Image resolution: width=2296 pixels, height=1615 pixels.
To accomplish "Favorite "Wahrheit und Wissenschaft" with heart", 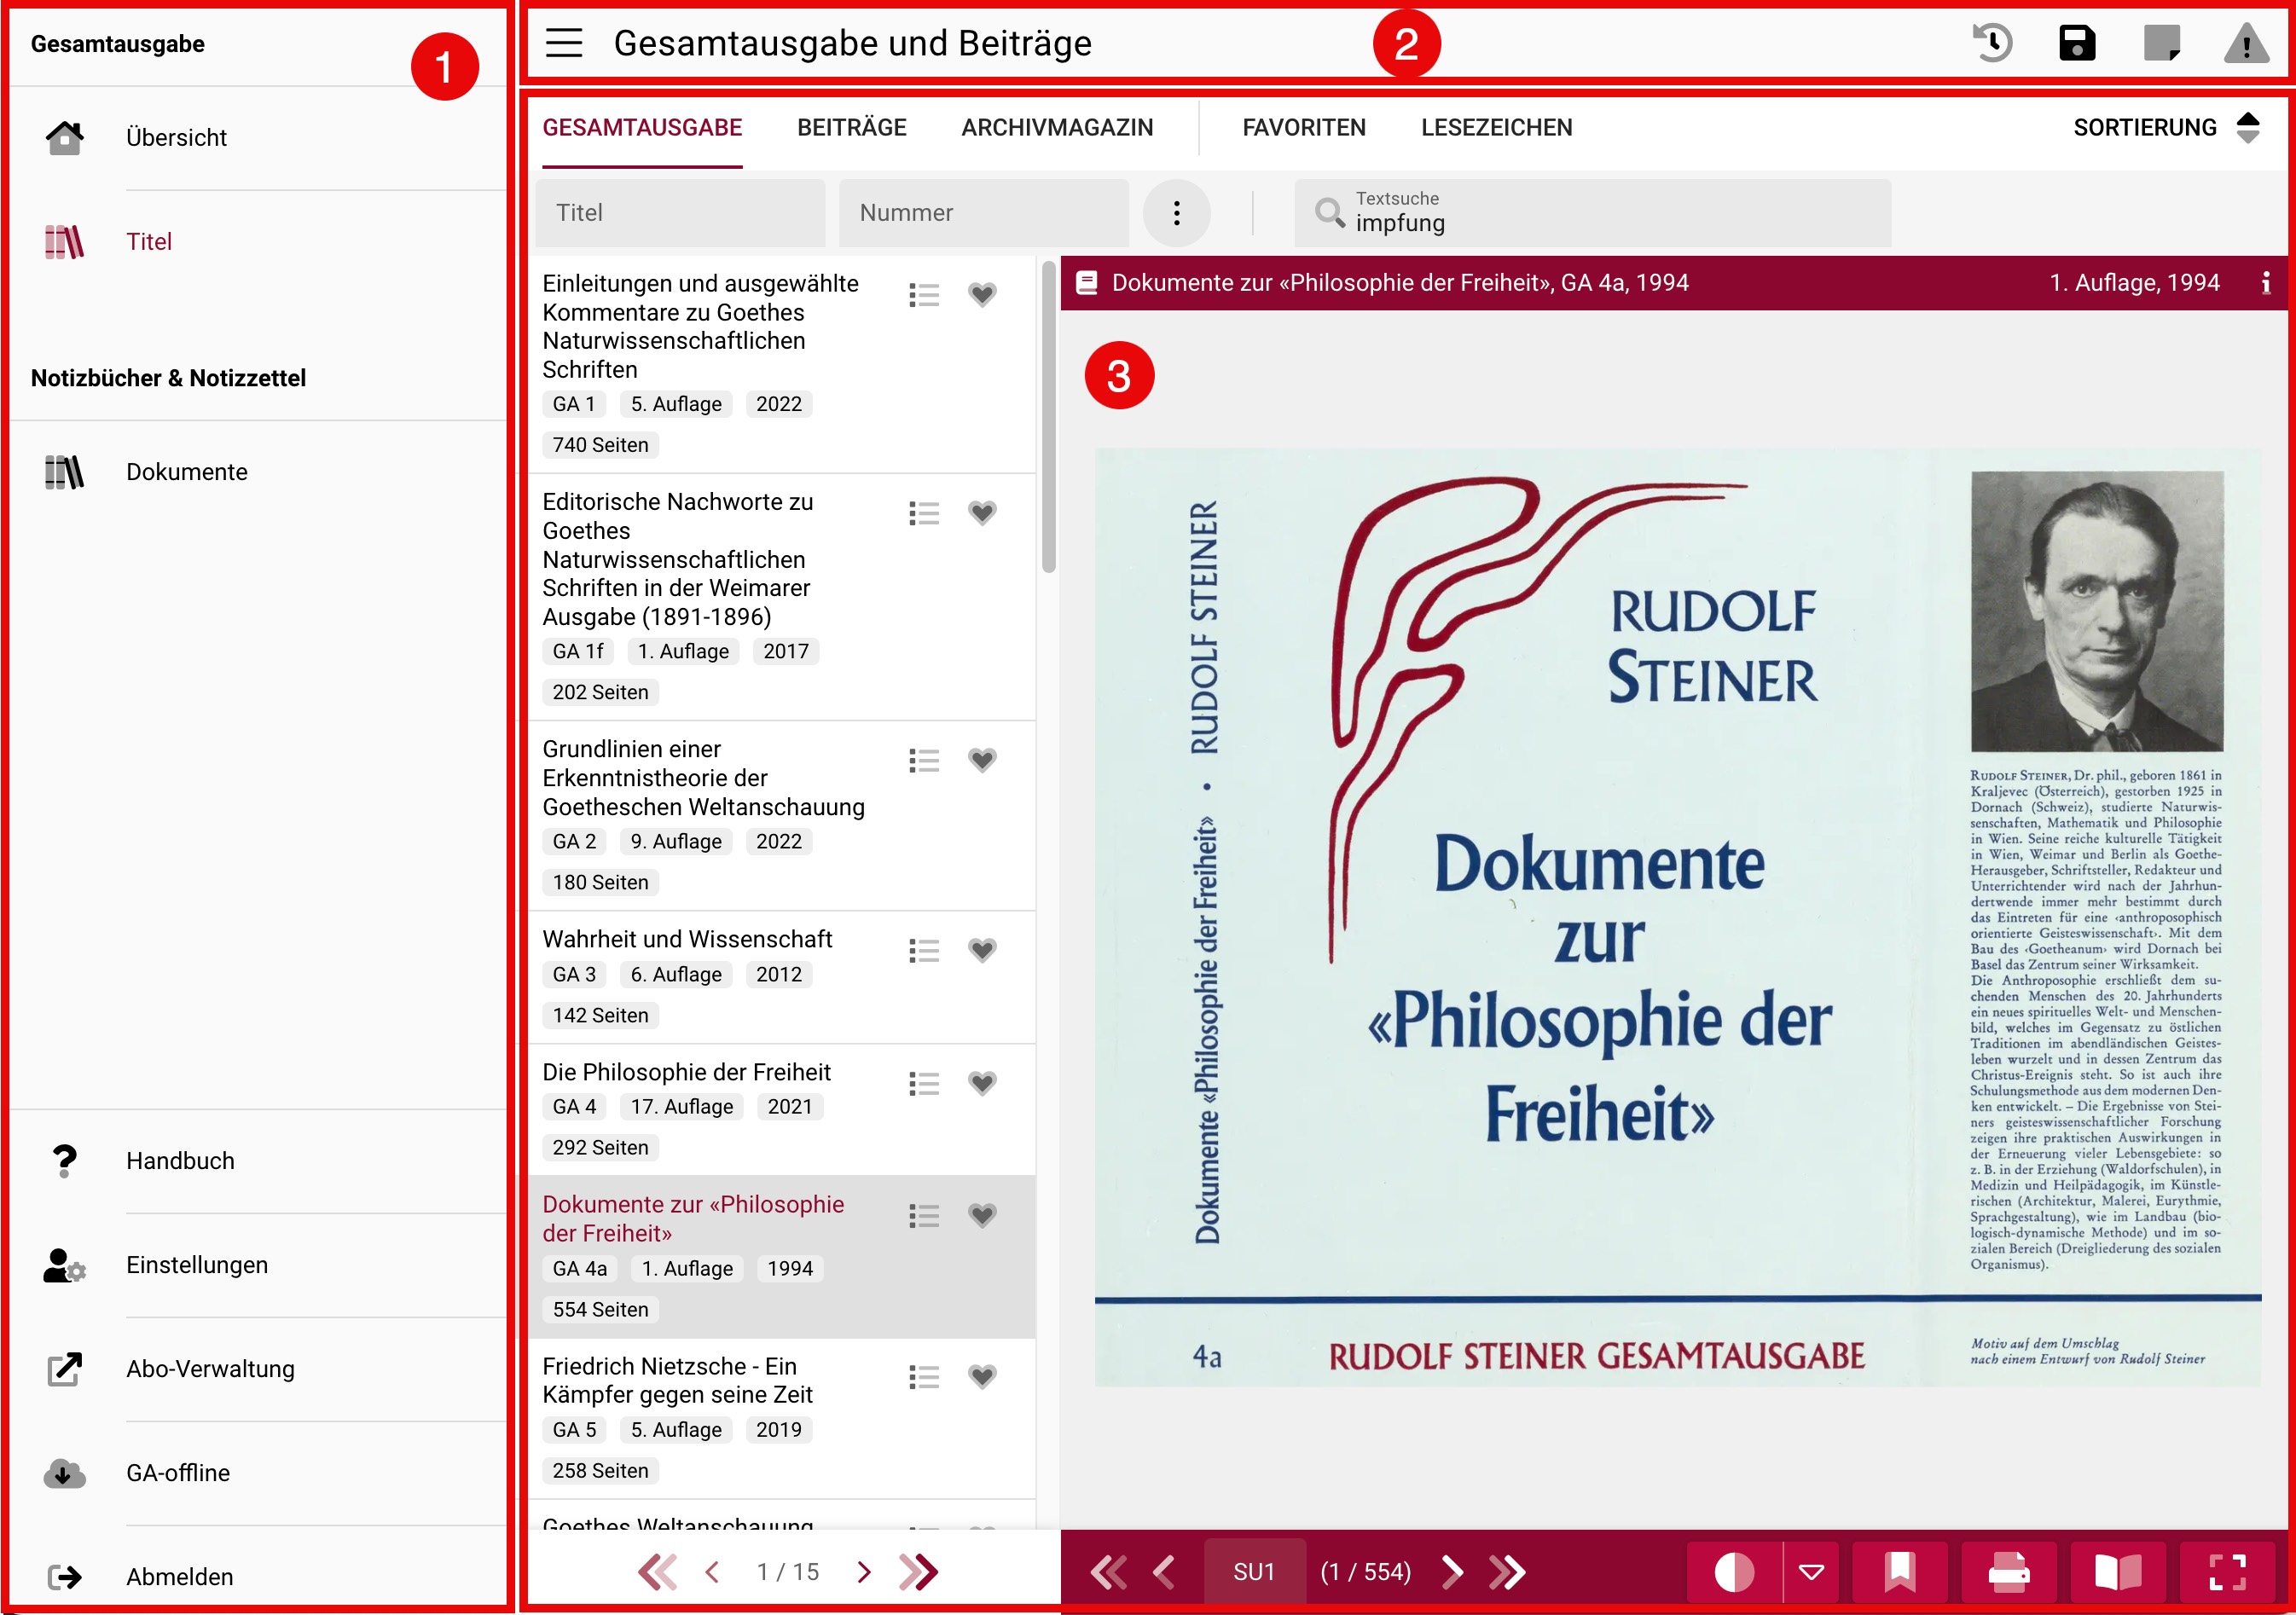I will point(982,949).
